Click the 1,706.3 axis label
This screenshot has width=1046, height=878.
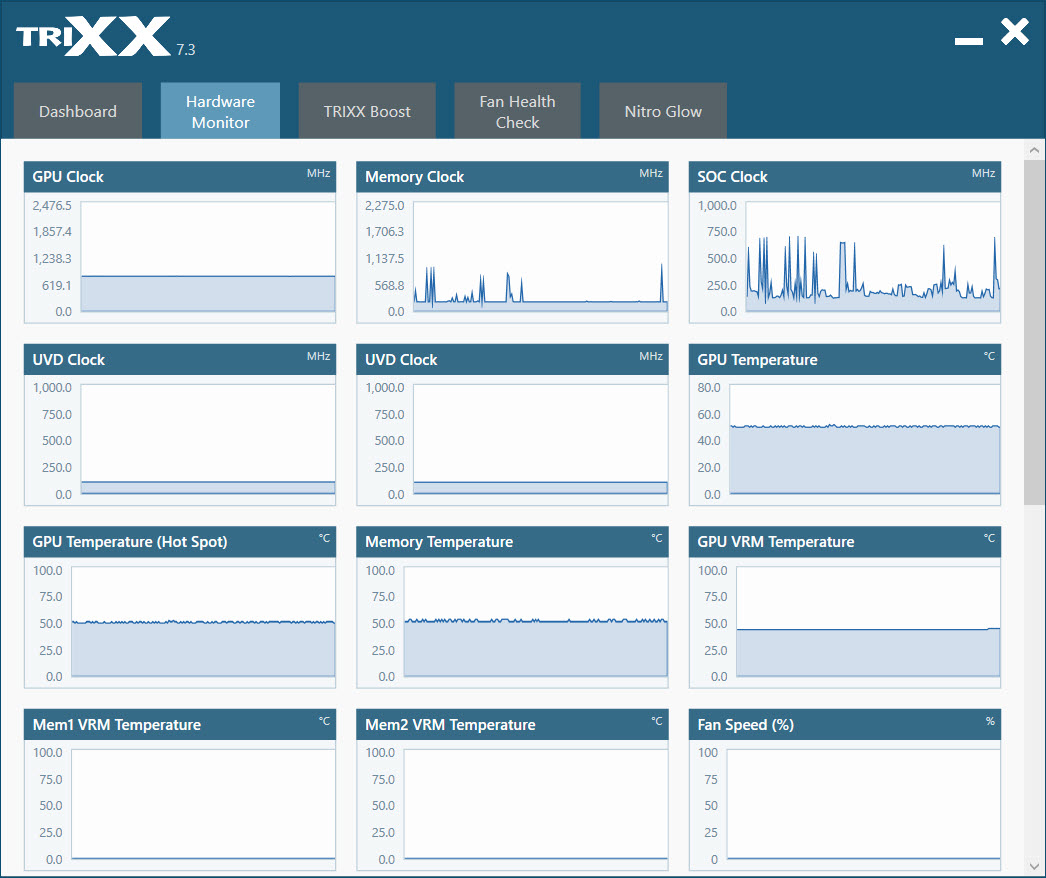point(384,232)
